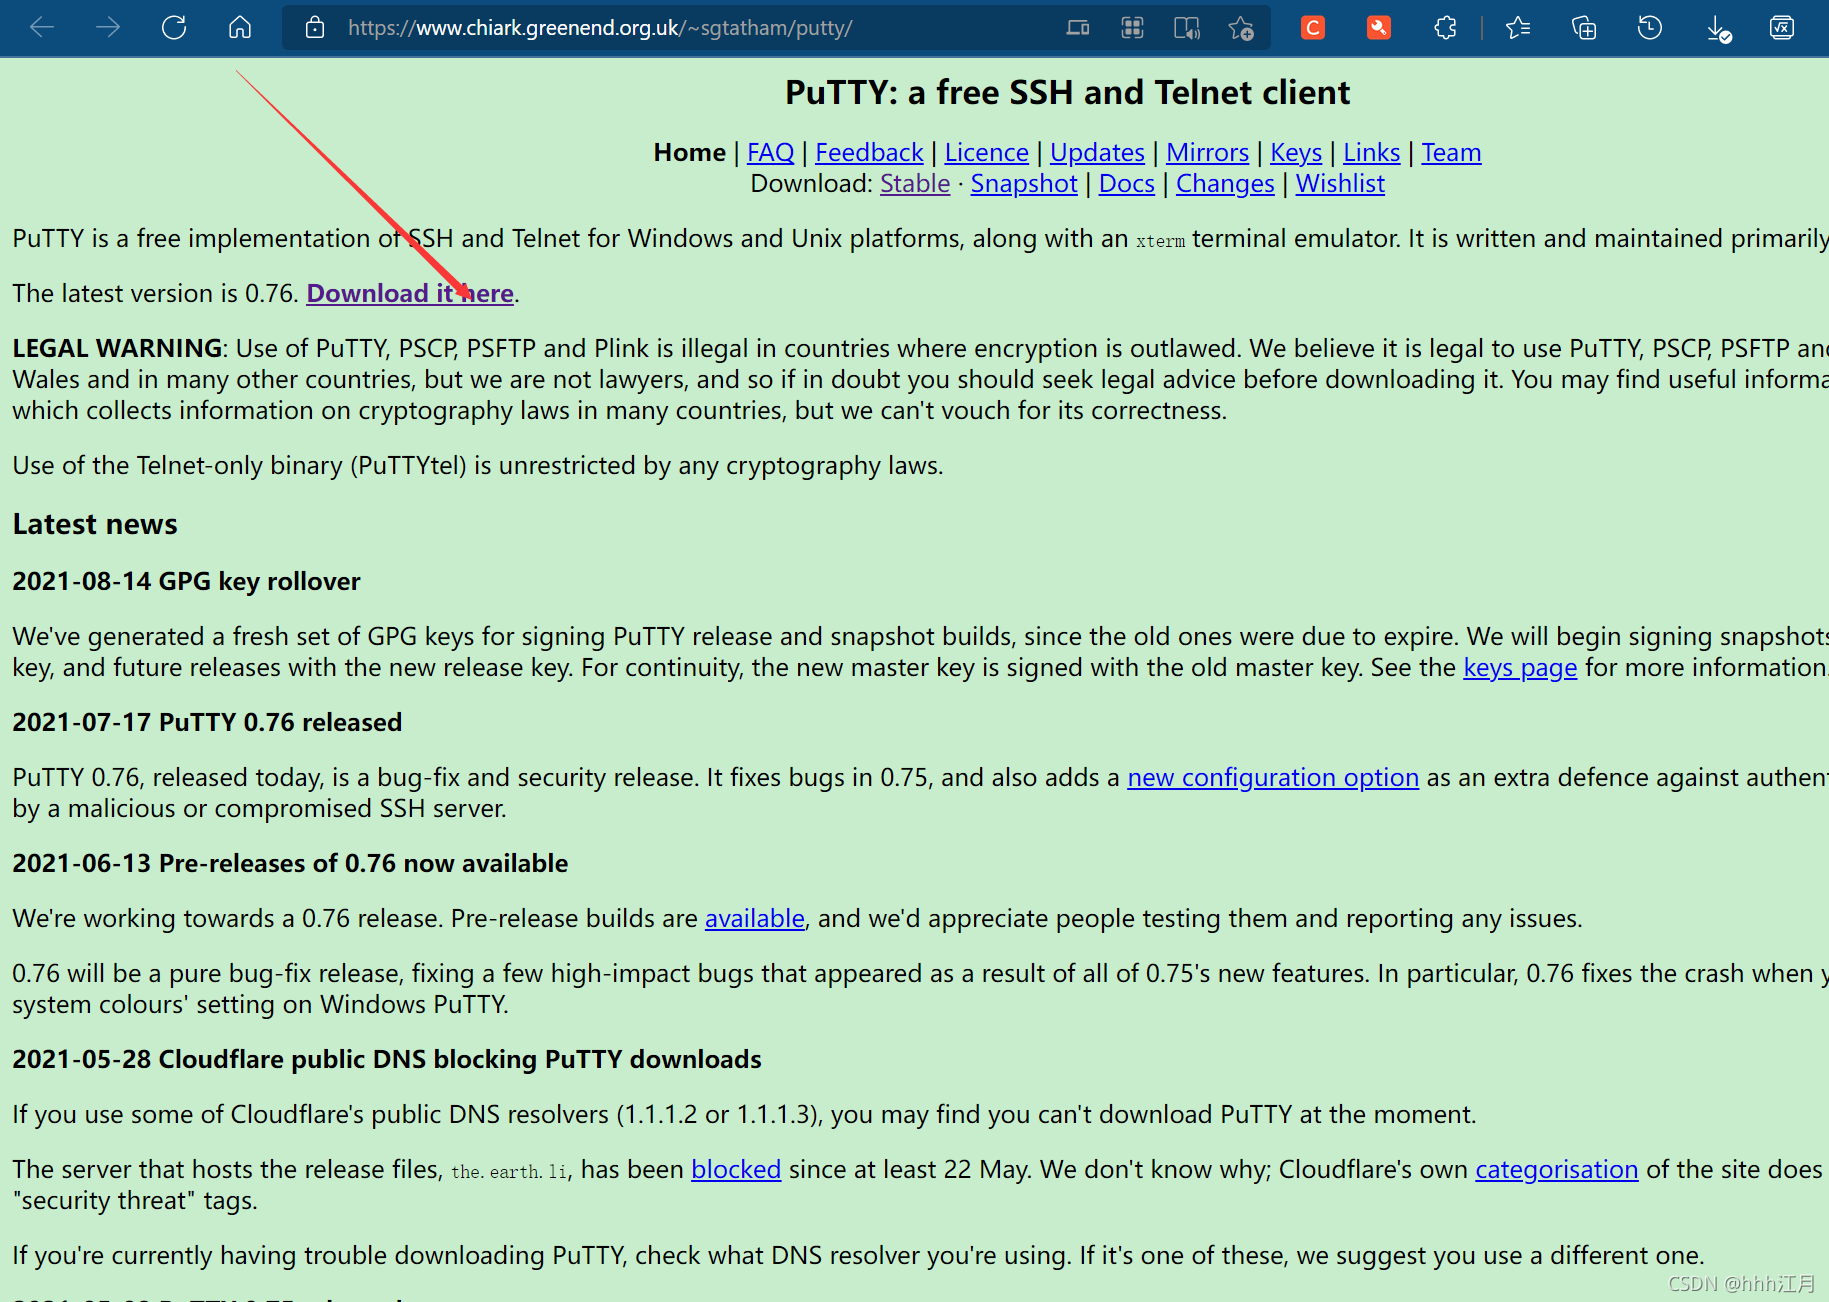
Task: Open the downloads icon
Action: [1718, 30]
